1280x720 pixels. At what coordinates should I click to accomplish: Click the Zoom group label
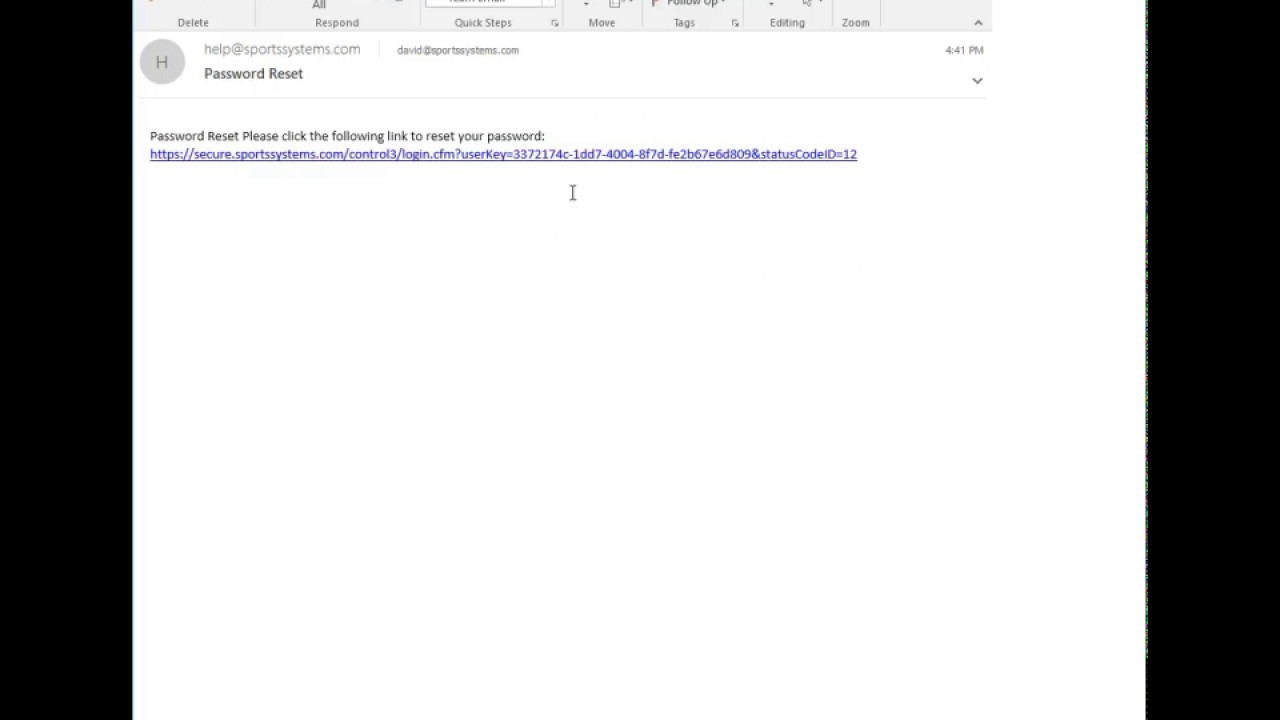(x=856, y=22)
